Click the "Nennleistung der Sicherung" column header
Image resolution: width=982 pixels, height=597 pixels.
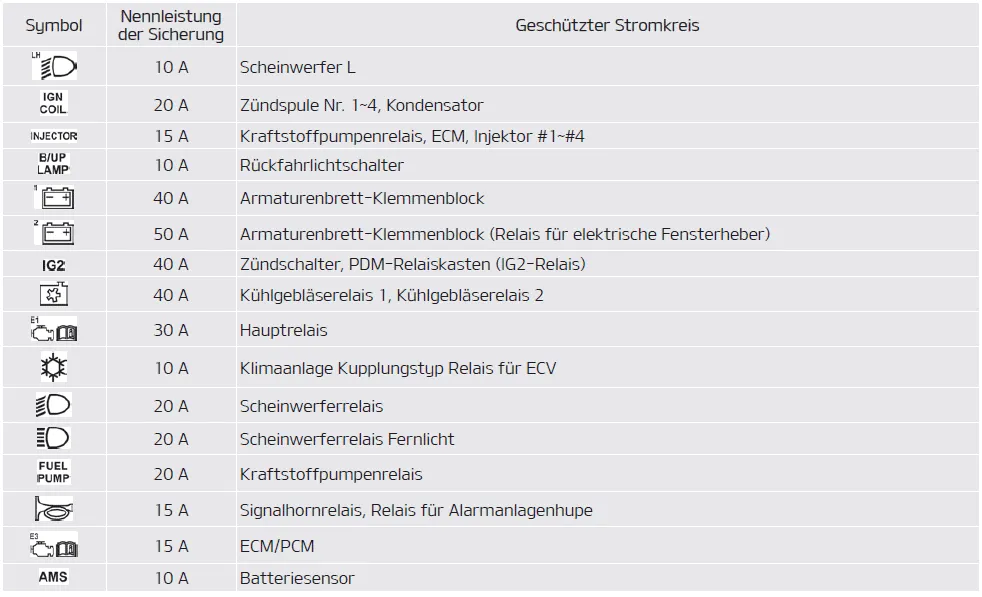(171, 26)
